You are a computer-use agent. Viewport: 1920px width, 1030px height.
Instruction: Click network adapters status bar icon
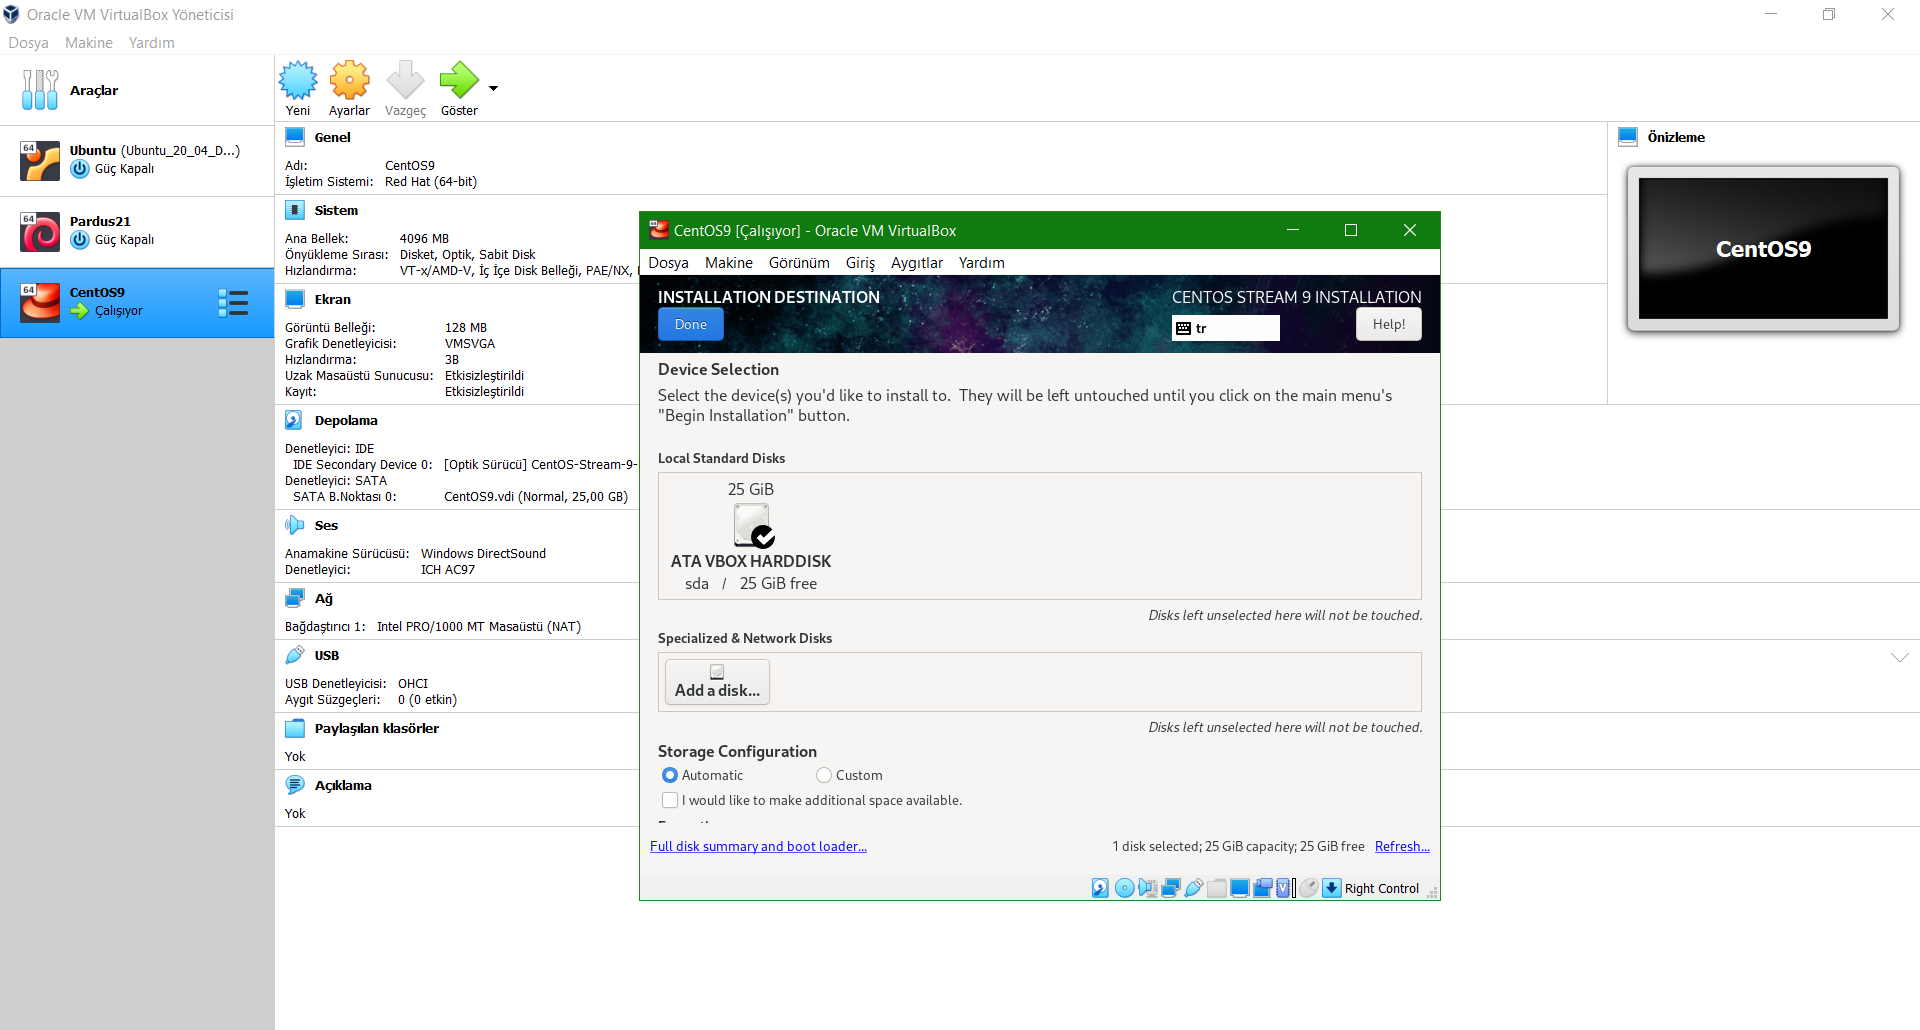tap(1171, 888)
